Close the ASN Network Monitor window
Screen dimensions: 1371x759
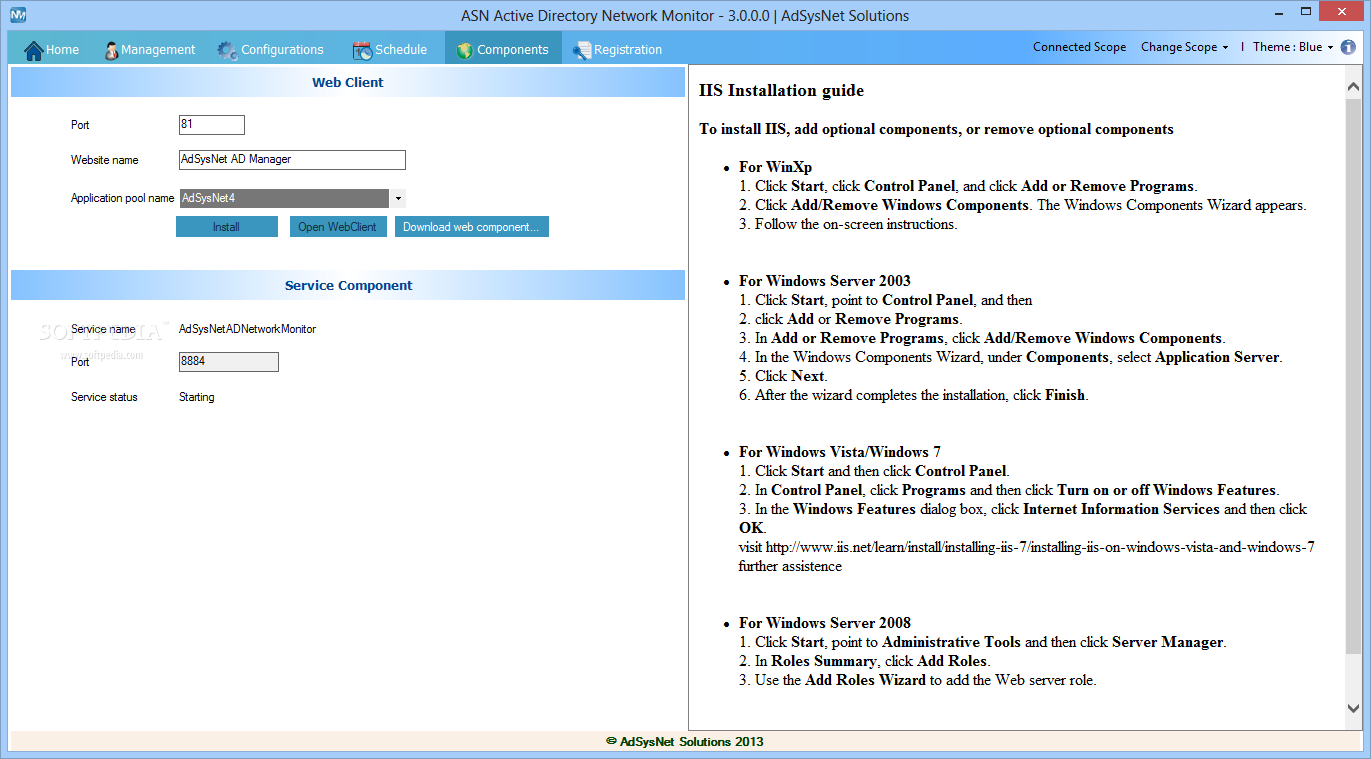pos(1342,11)
